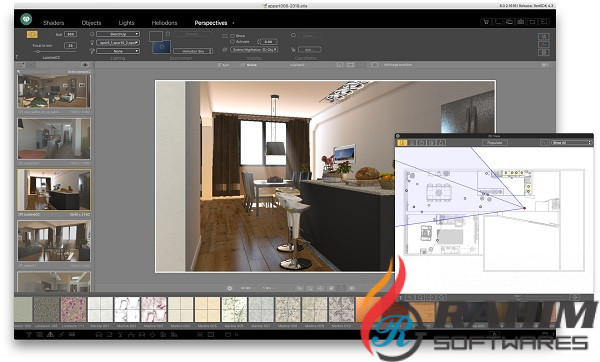Image resolution: width=600 pixels, height=362 pixels.
Task: Select the Perspectives tab
Action: coord(210,23)
